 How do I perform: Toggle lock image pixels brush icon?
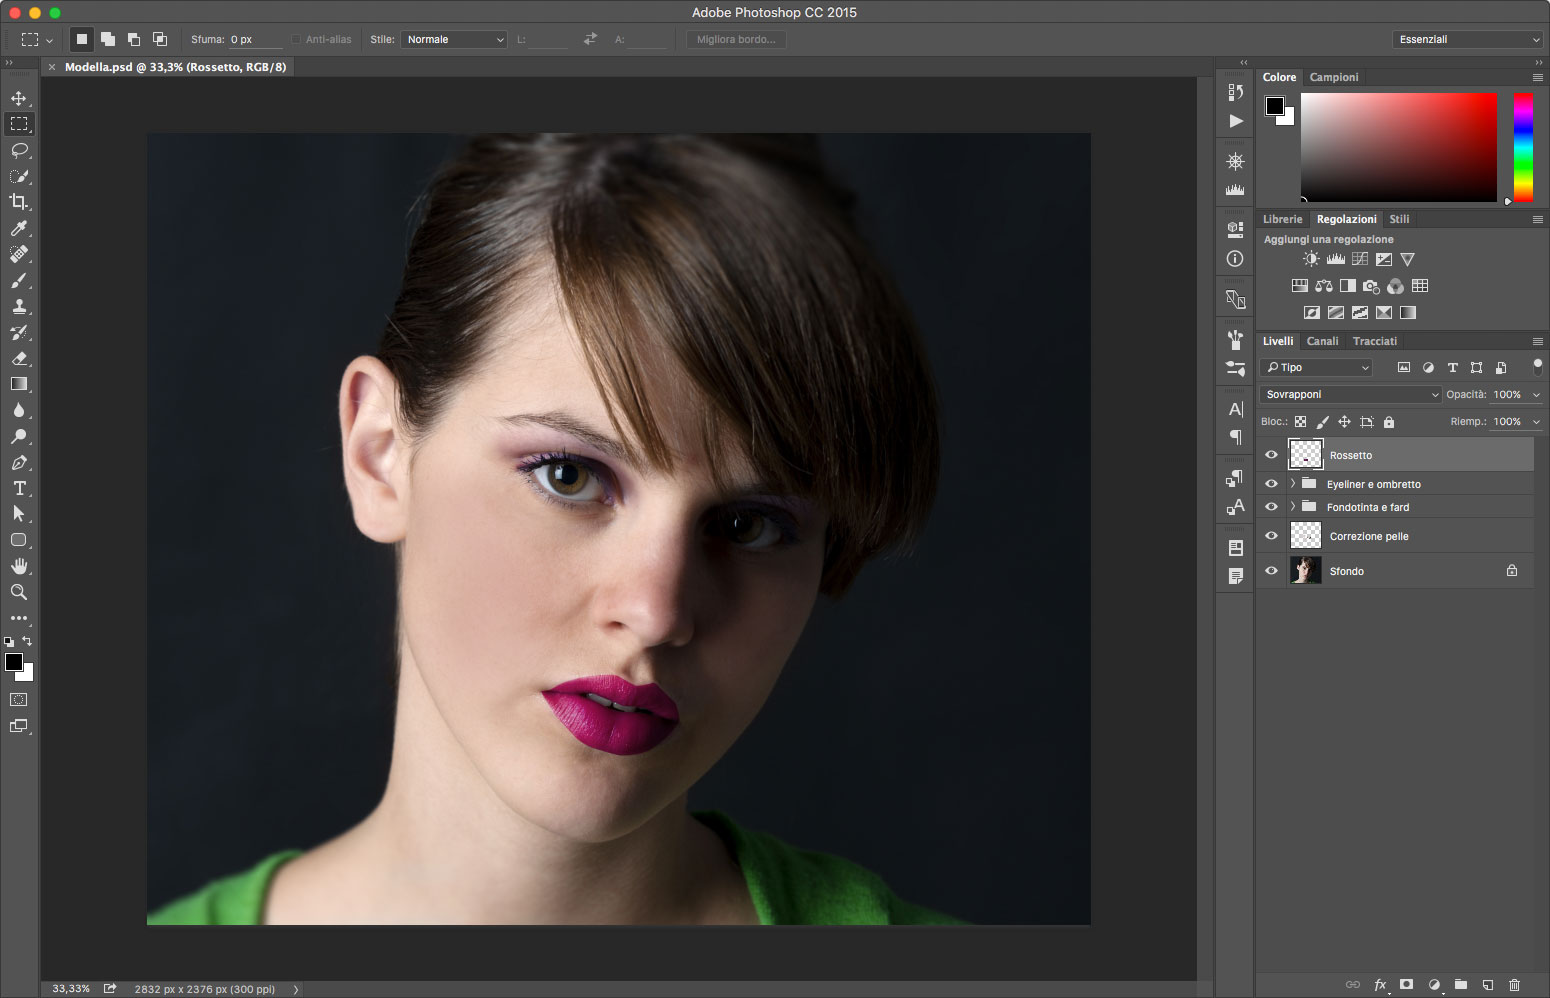[x=1322, y=422]
